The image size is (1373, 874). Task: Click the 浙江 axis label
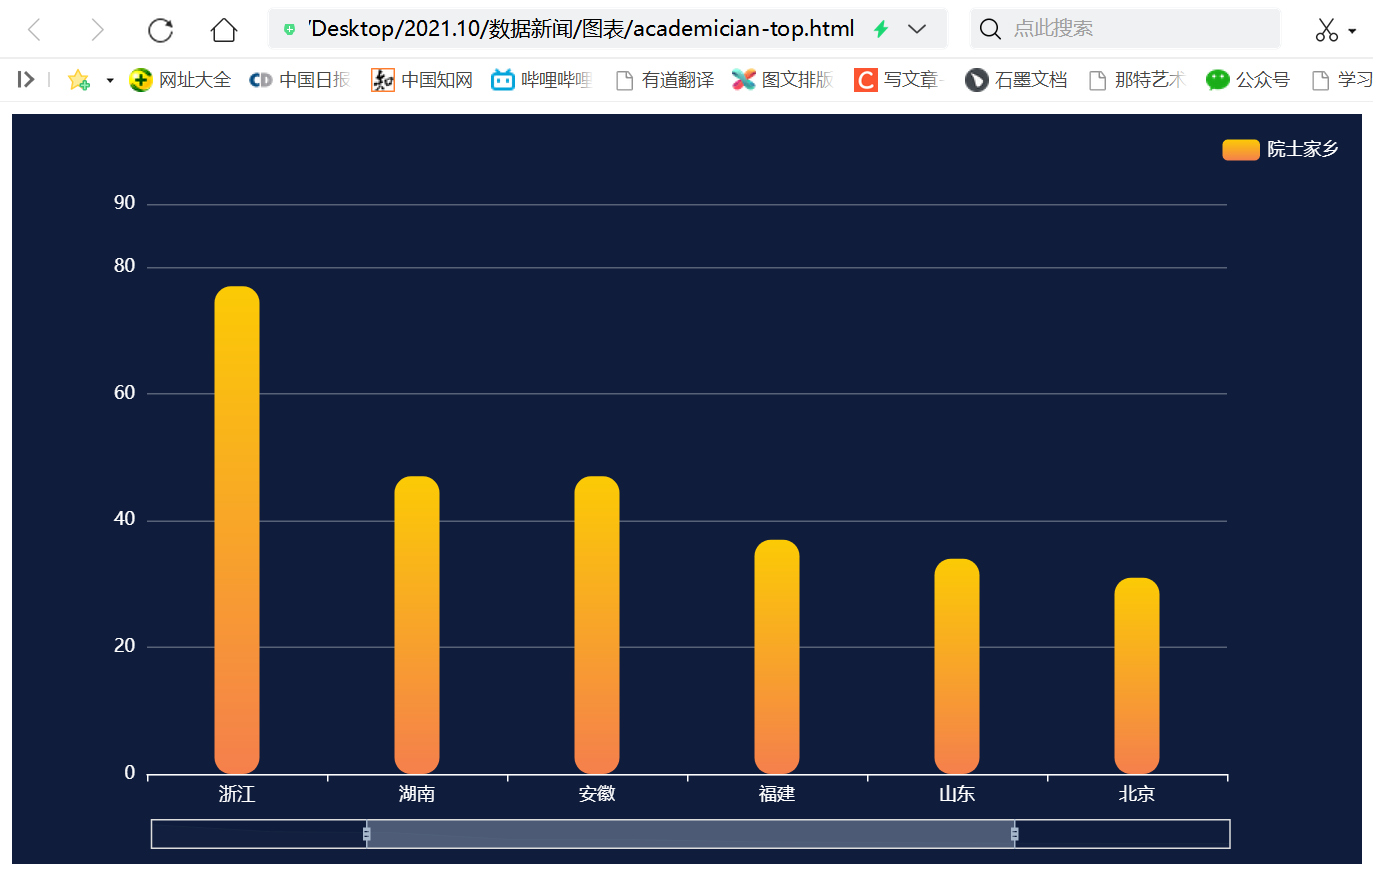237,794
